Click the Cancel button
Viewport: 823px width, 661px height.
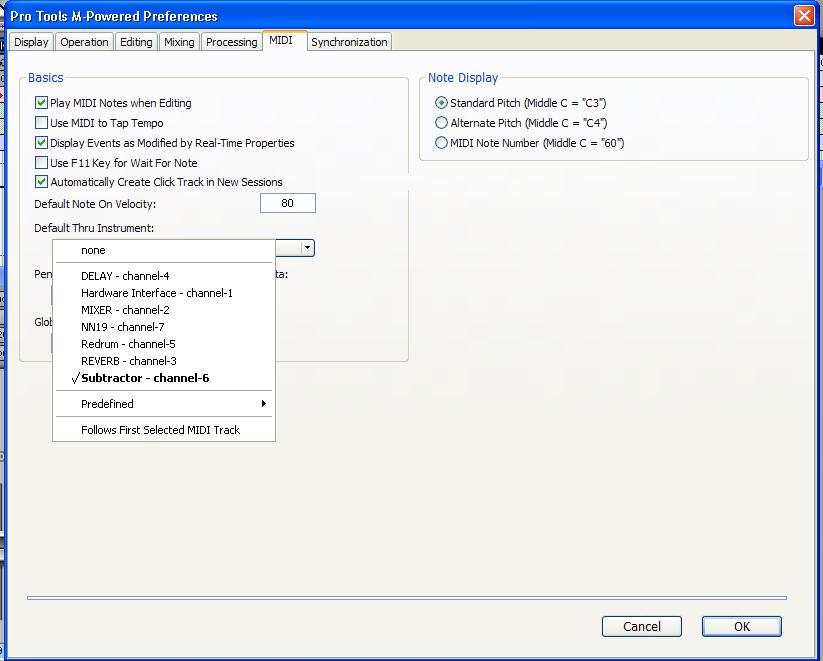click(641, 626)
